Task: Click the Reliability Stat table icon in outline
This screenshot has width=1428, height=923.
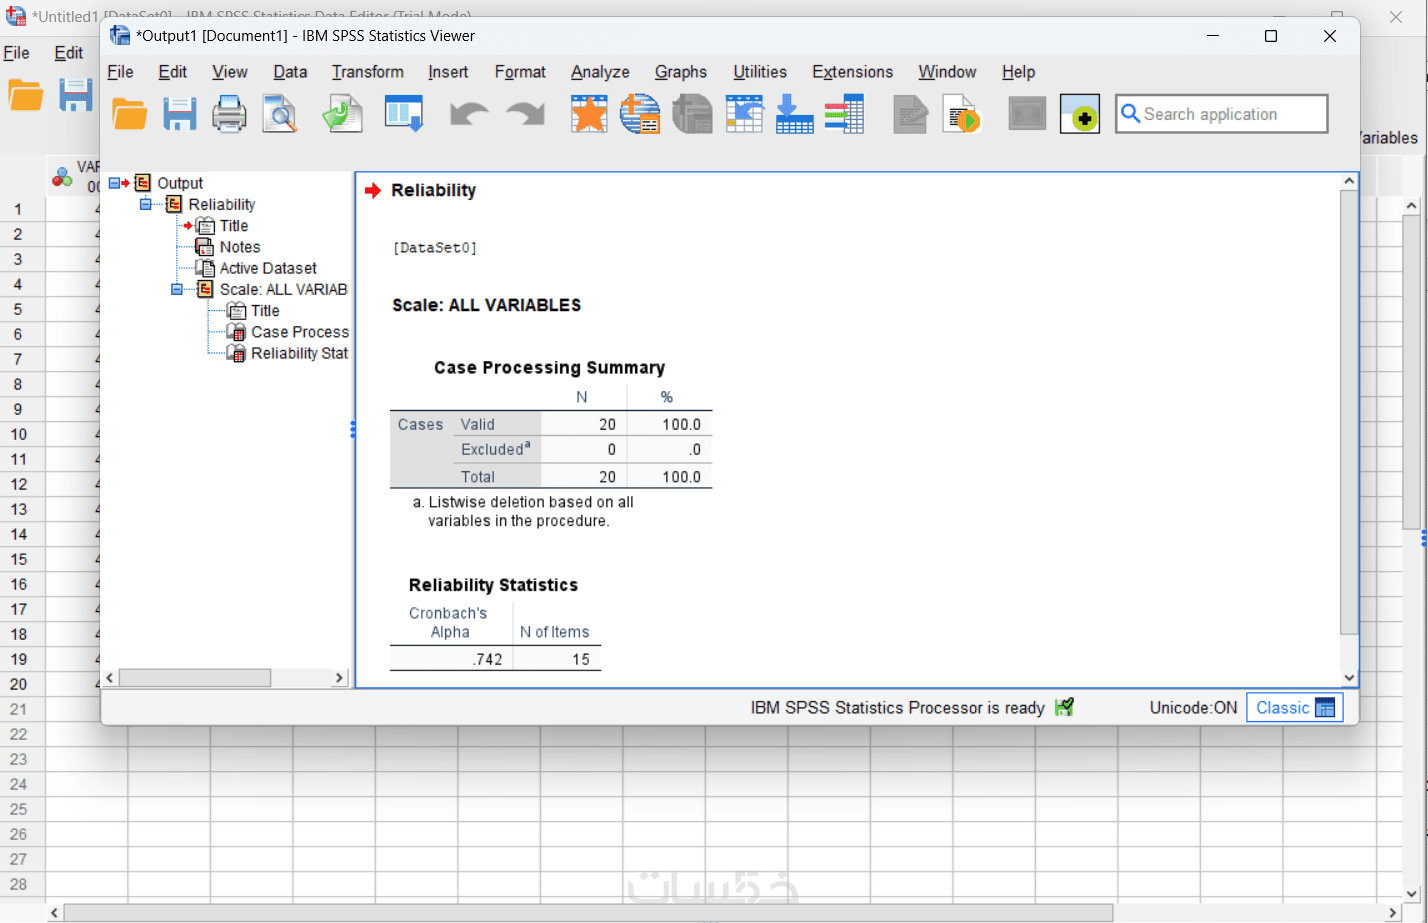Action: click(236, 353)
